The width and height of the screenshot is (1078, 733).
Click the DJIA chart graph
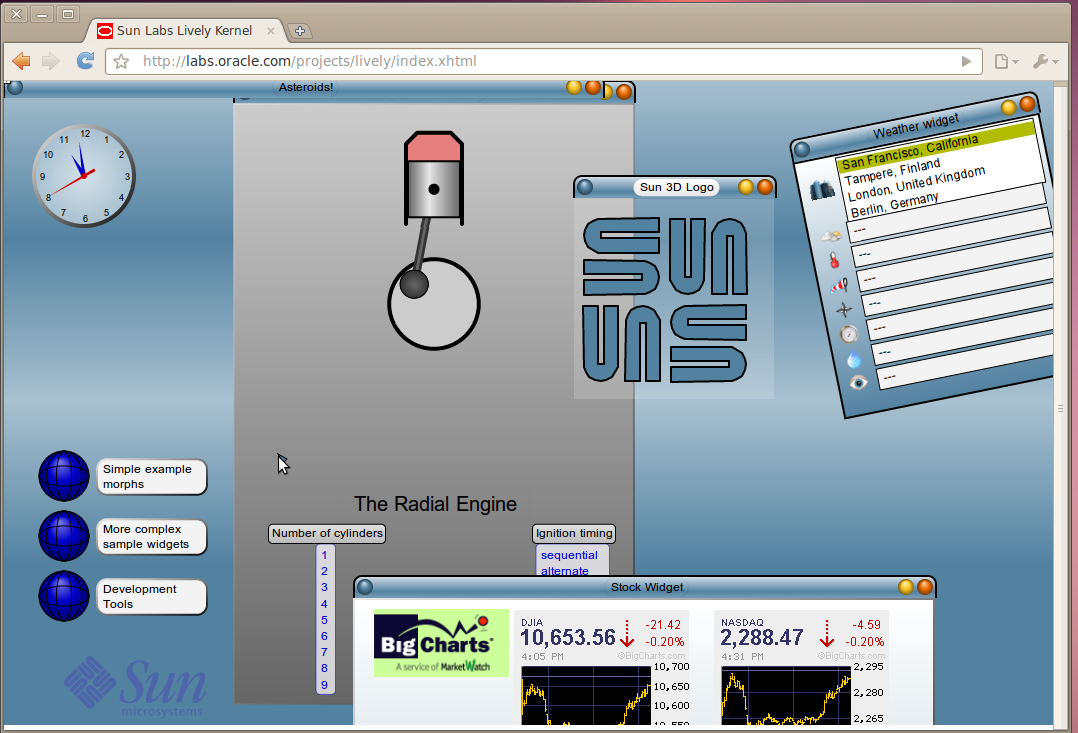tap(586, 695)
